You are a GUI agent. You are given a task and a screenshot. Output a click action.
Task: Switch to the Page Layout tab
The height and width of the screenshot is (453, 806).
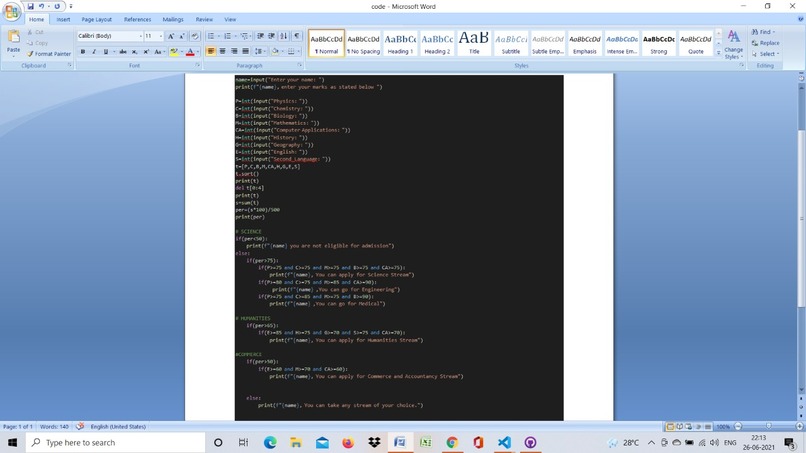pos(96,20)
